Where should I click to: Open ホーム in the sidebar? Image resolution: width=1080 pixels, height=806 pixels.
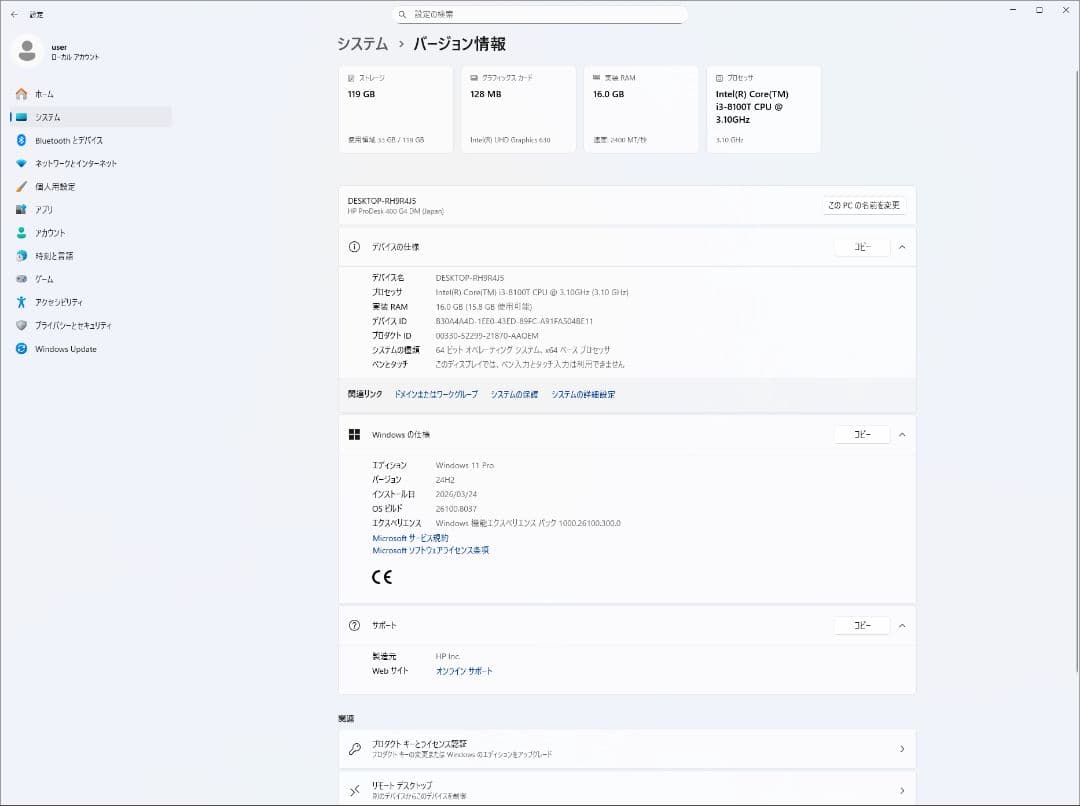(91, 94)
